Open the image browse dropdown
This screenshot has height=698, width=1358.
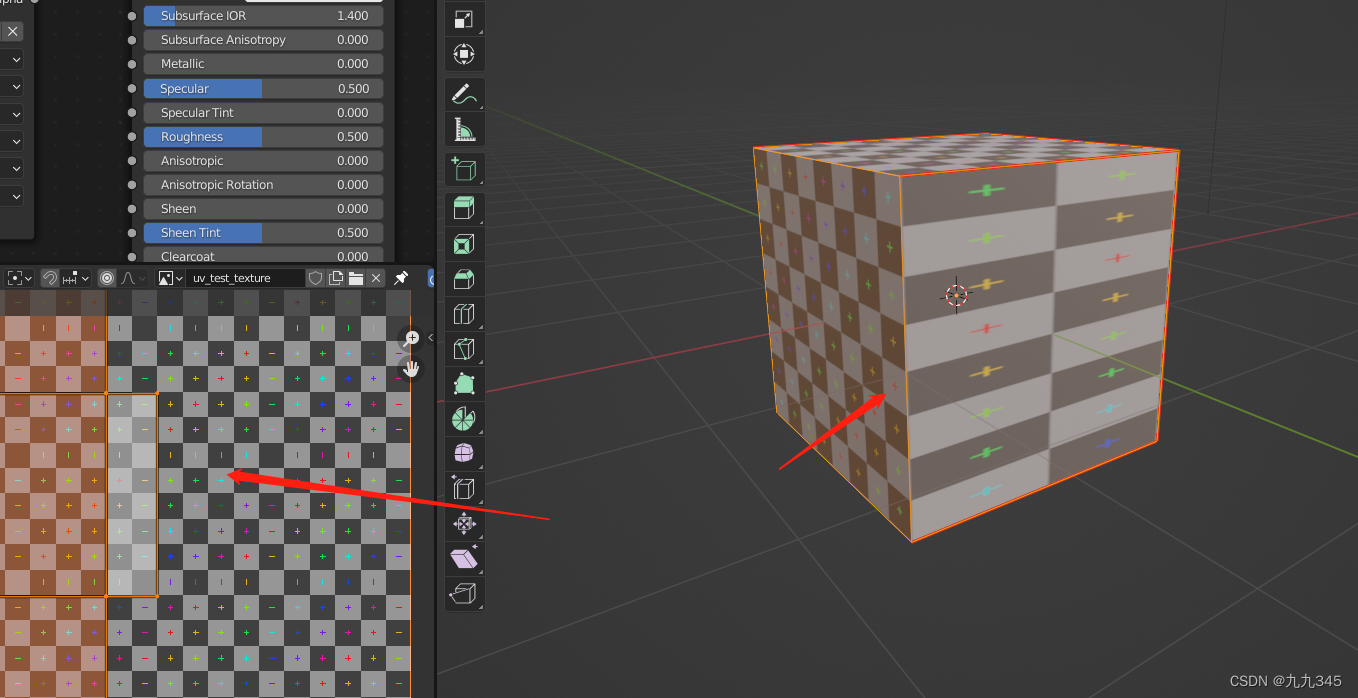[x=170, y=278]
